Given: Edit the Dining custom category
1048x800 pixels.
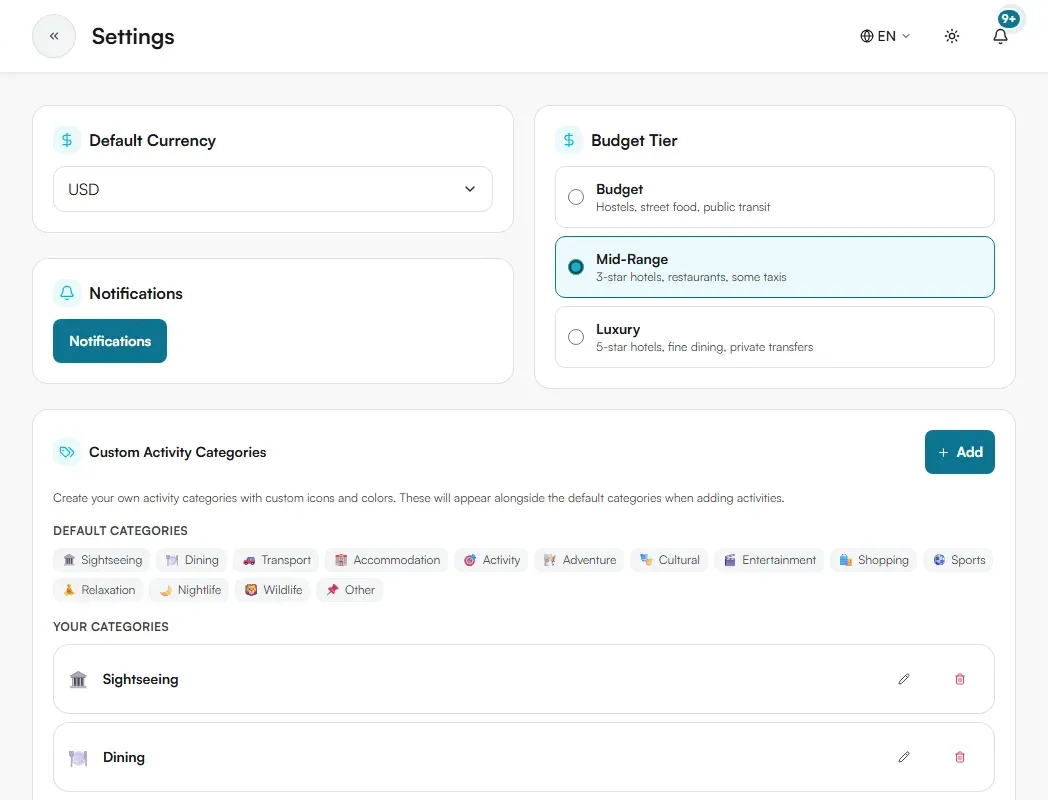Looking at the screenshot, I should click(904, 757).
